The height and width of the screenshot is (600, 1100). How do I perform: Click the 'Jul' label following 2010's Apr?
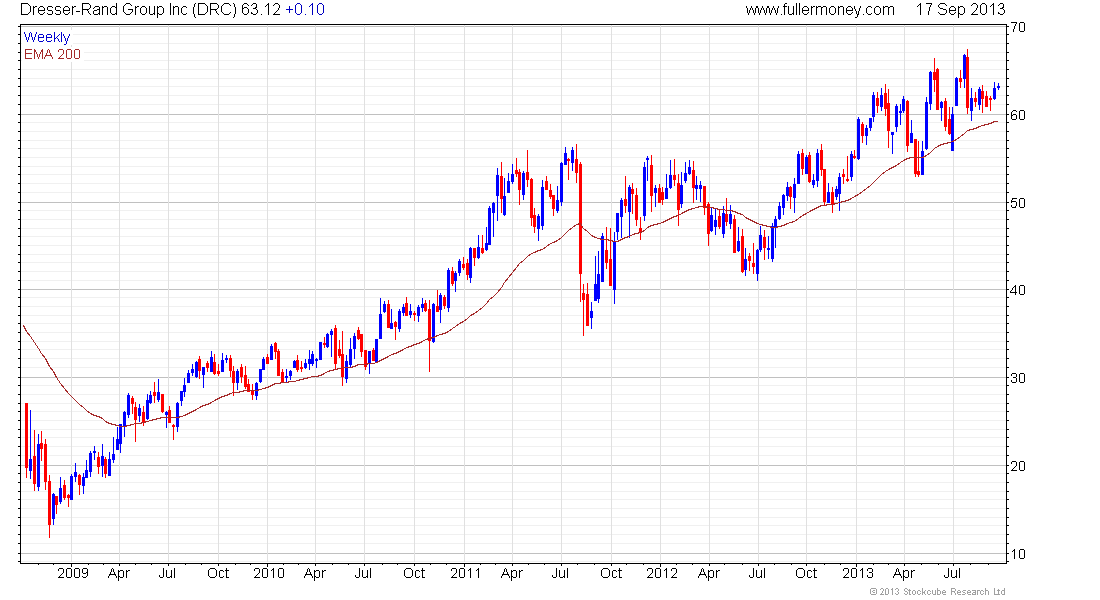[363, 573]
